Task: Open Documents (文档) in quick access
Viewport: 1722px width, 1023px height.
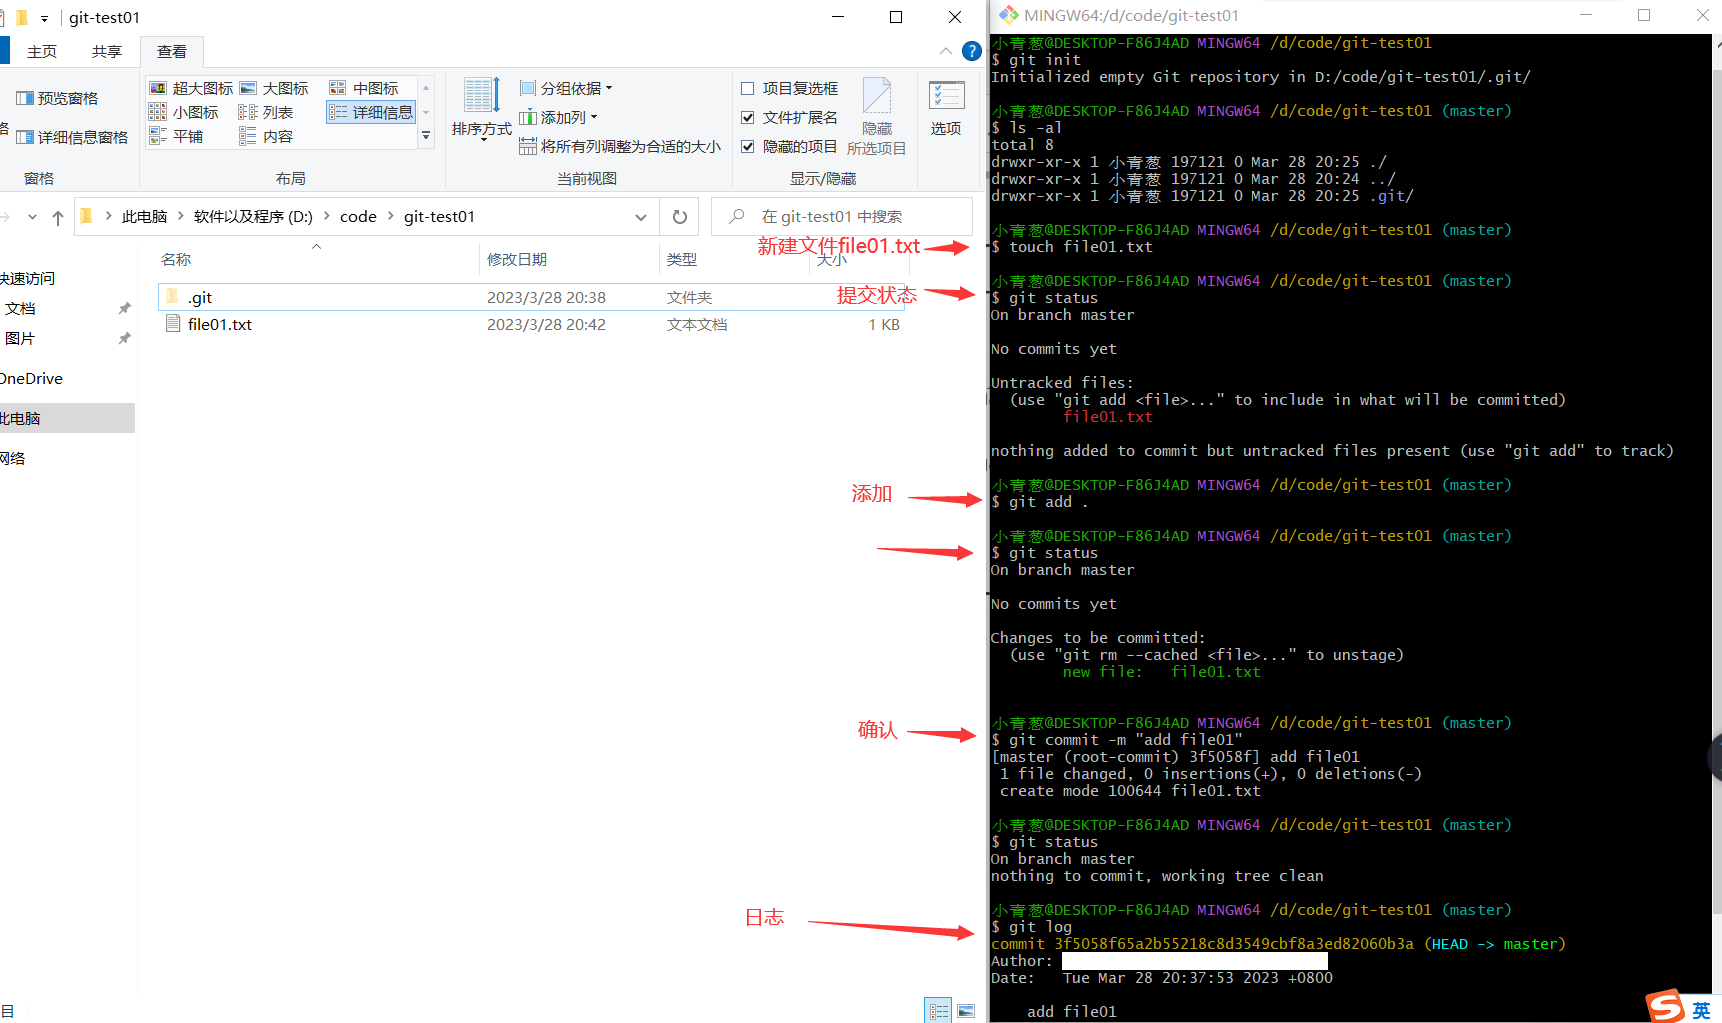Action: pos(20,308)
